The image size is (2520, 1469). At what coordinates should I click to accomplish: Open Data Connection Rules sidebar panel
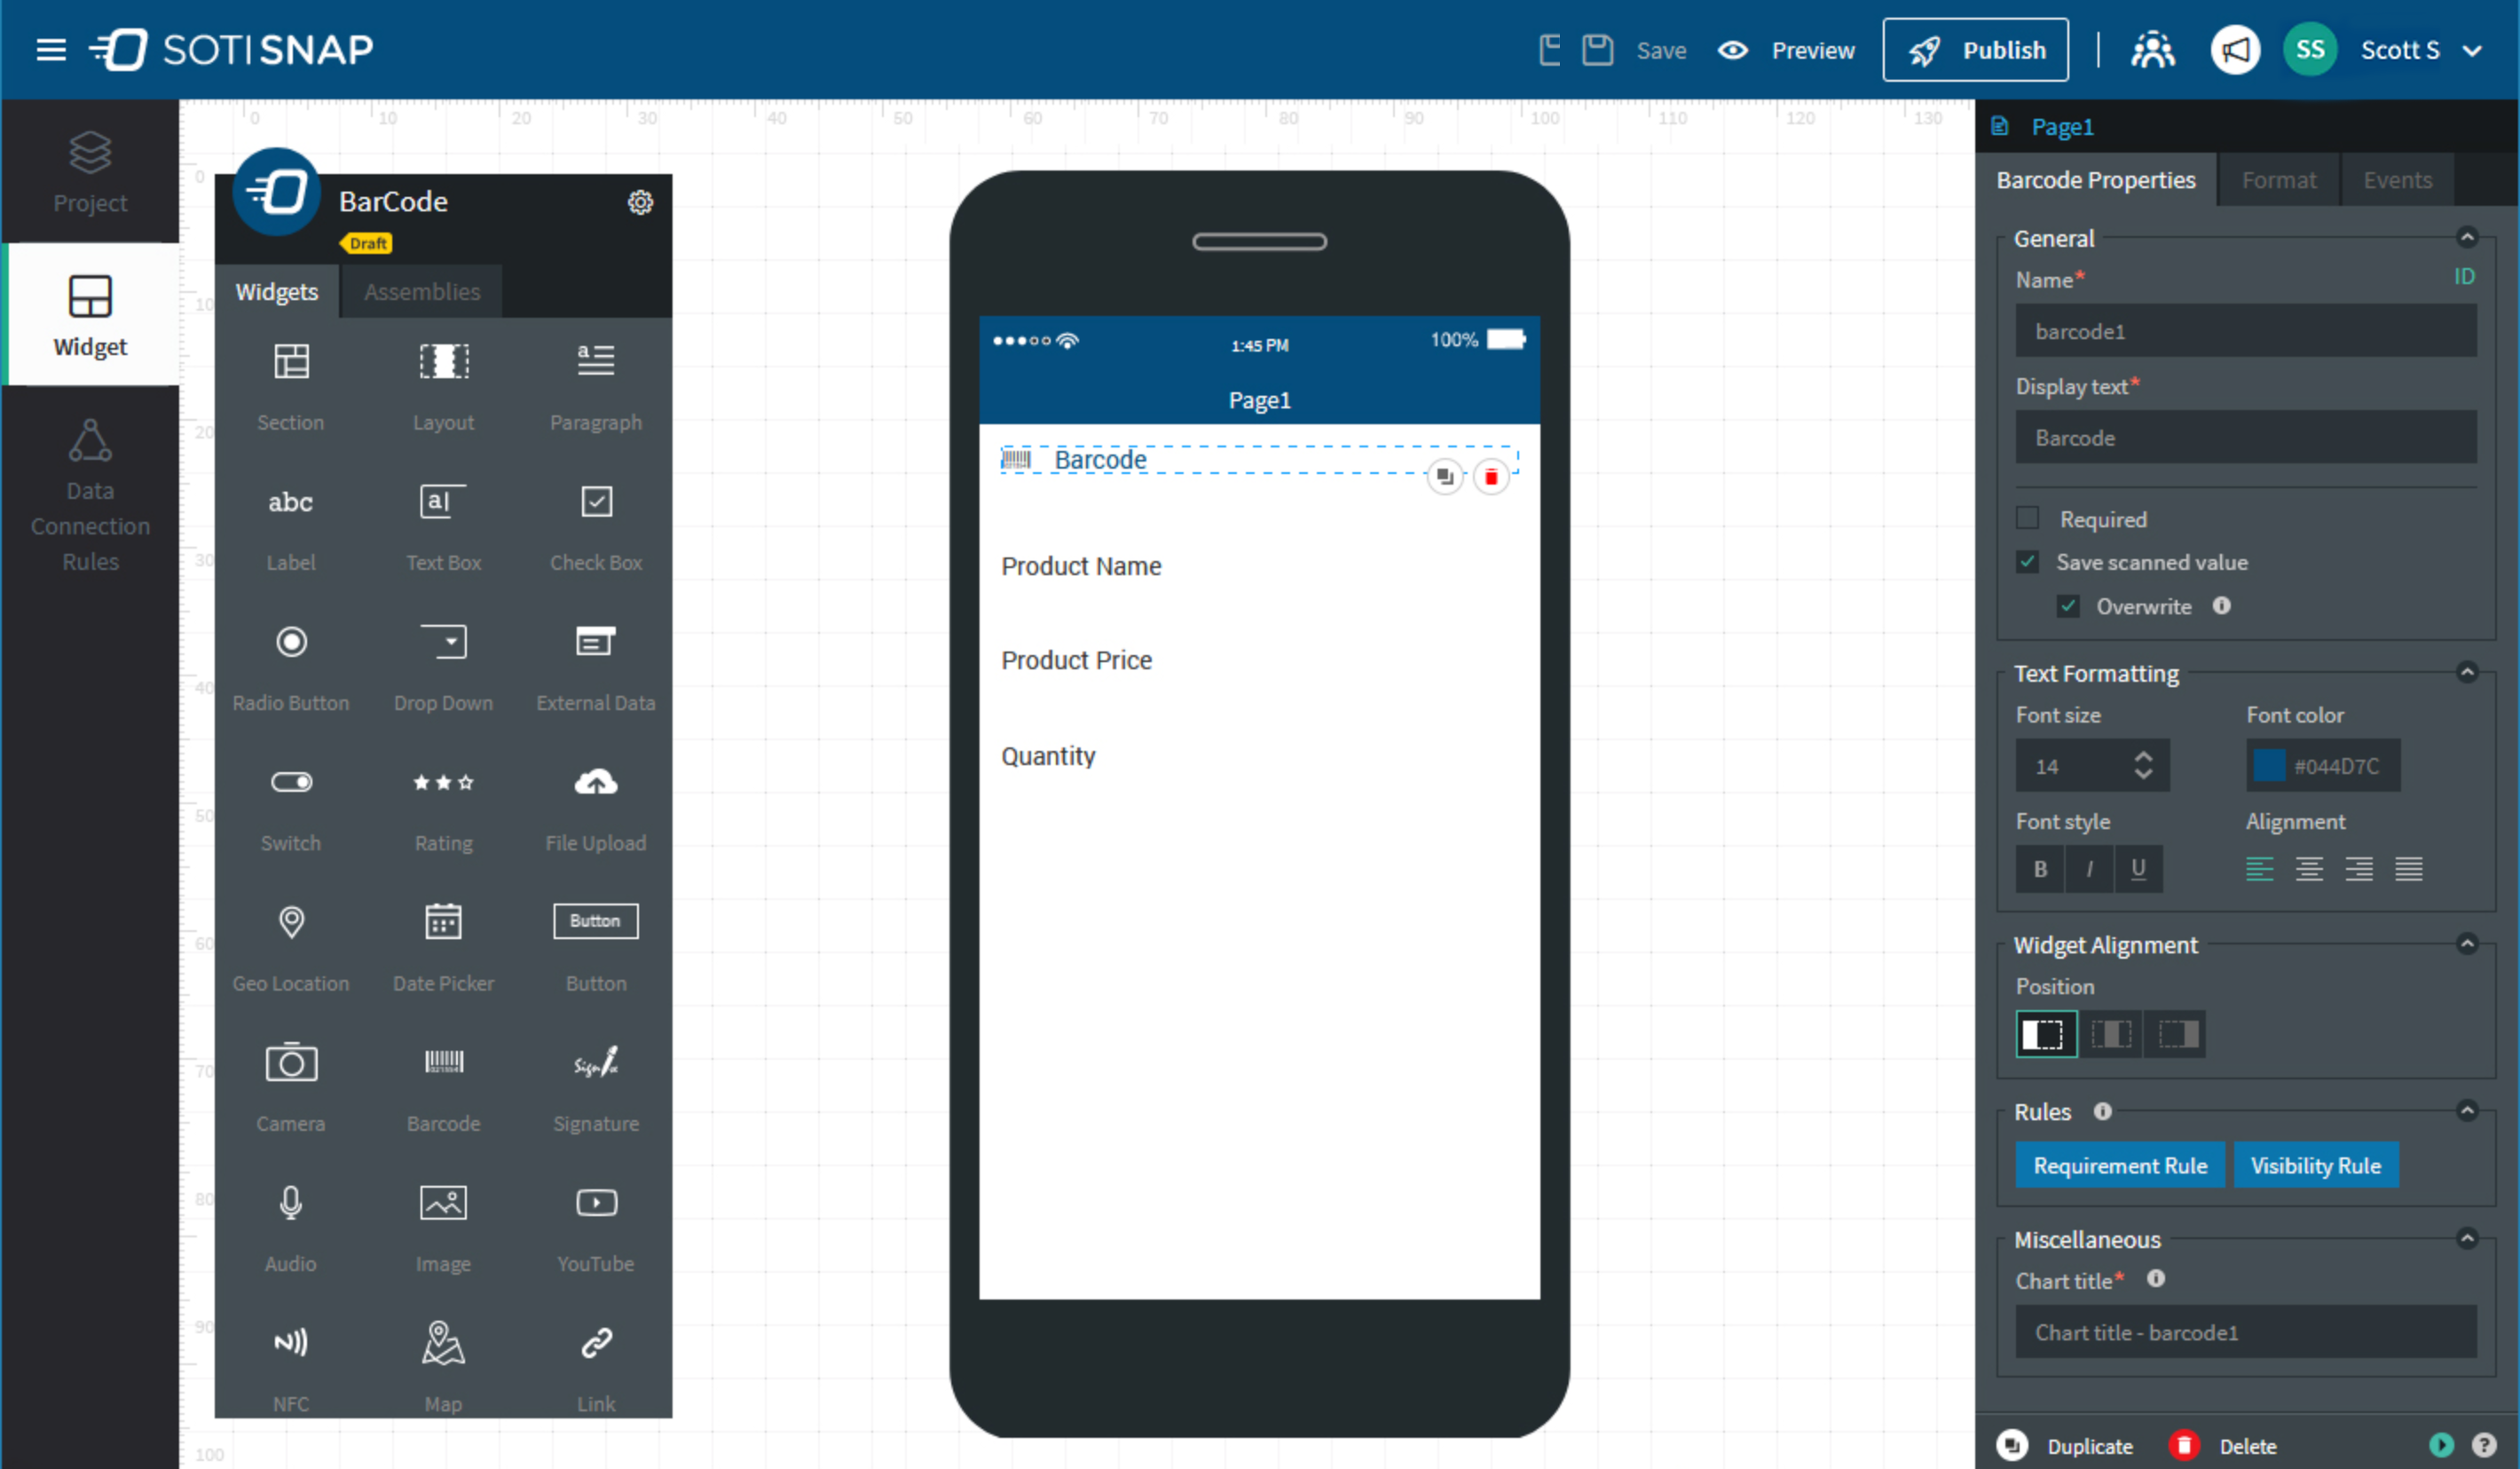point(90,496)
